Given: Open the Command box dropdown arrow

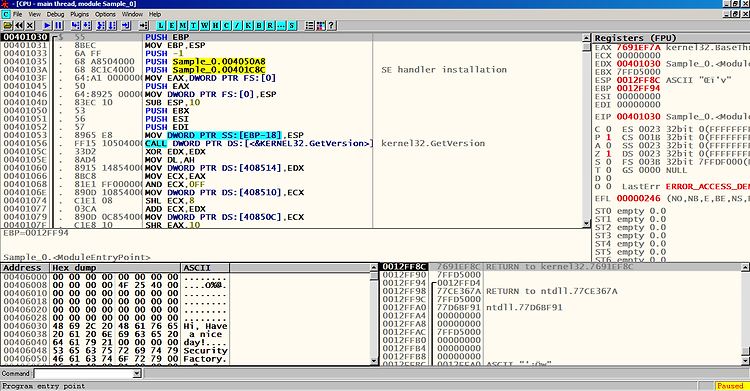Looking at the screenshot, I should (x=137, y=373).
